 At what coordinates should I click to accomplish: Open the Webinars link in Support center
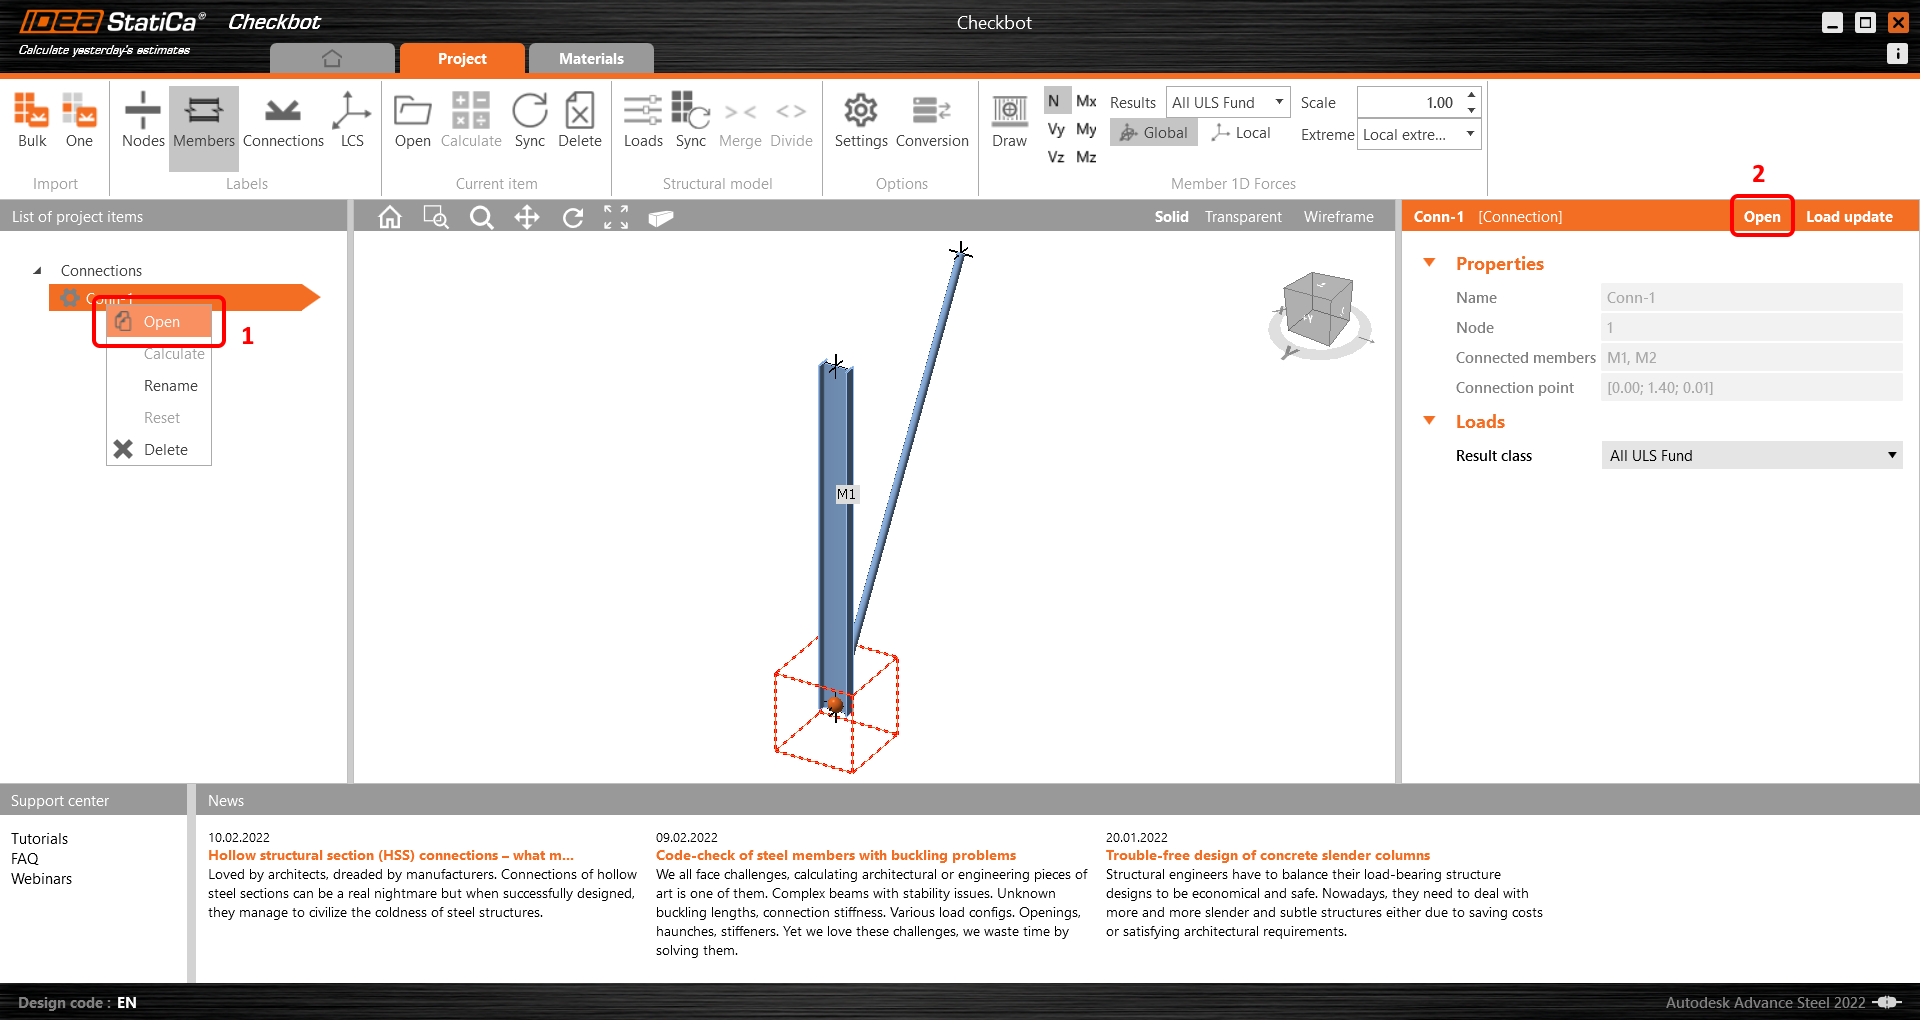pyautogui.click(x=41, y=878)
